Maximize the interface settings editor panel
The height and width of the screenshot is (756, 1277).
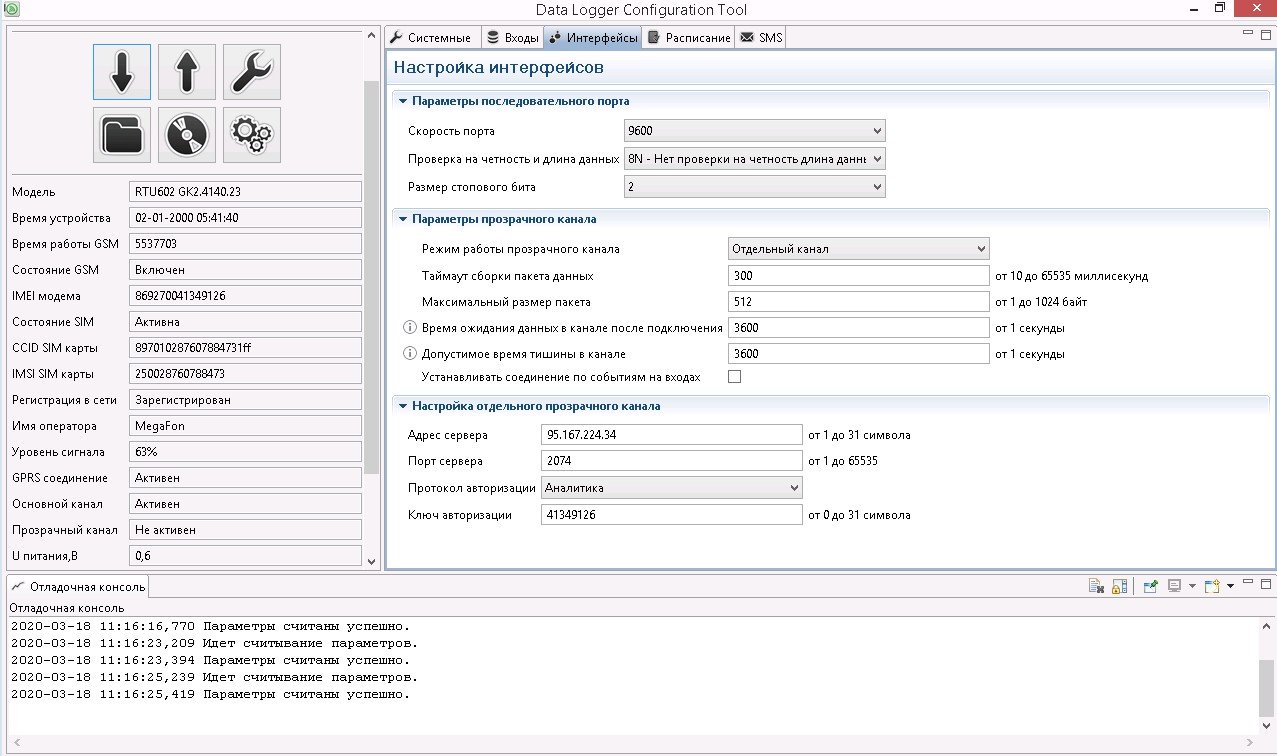1265,34
